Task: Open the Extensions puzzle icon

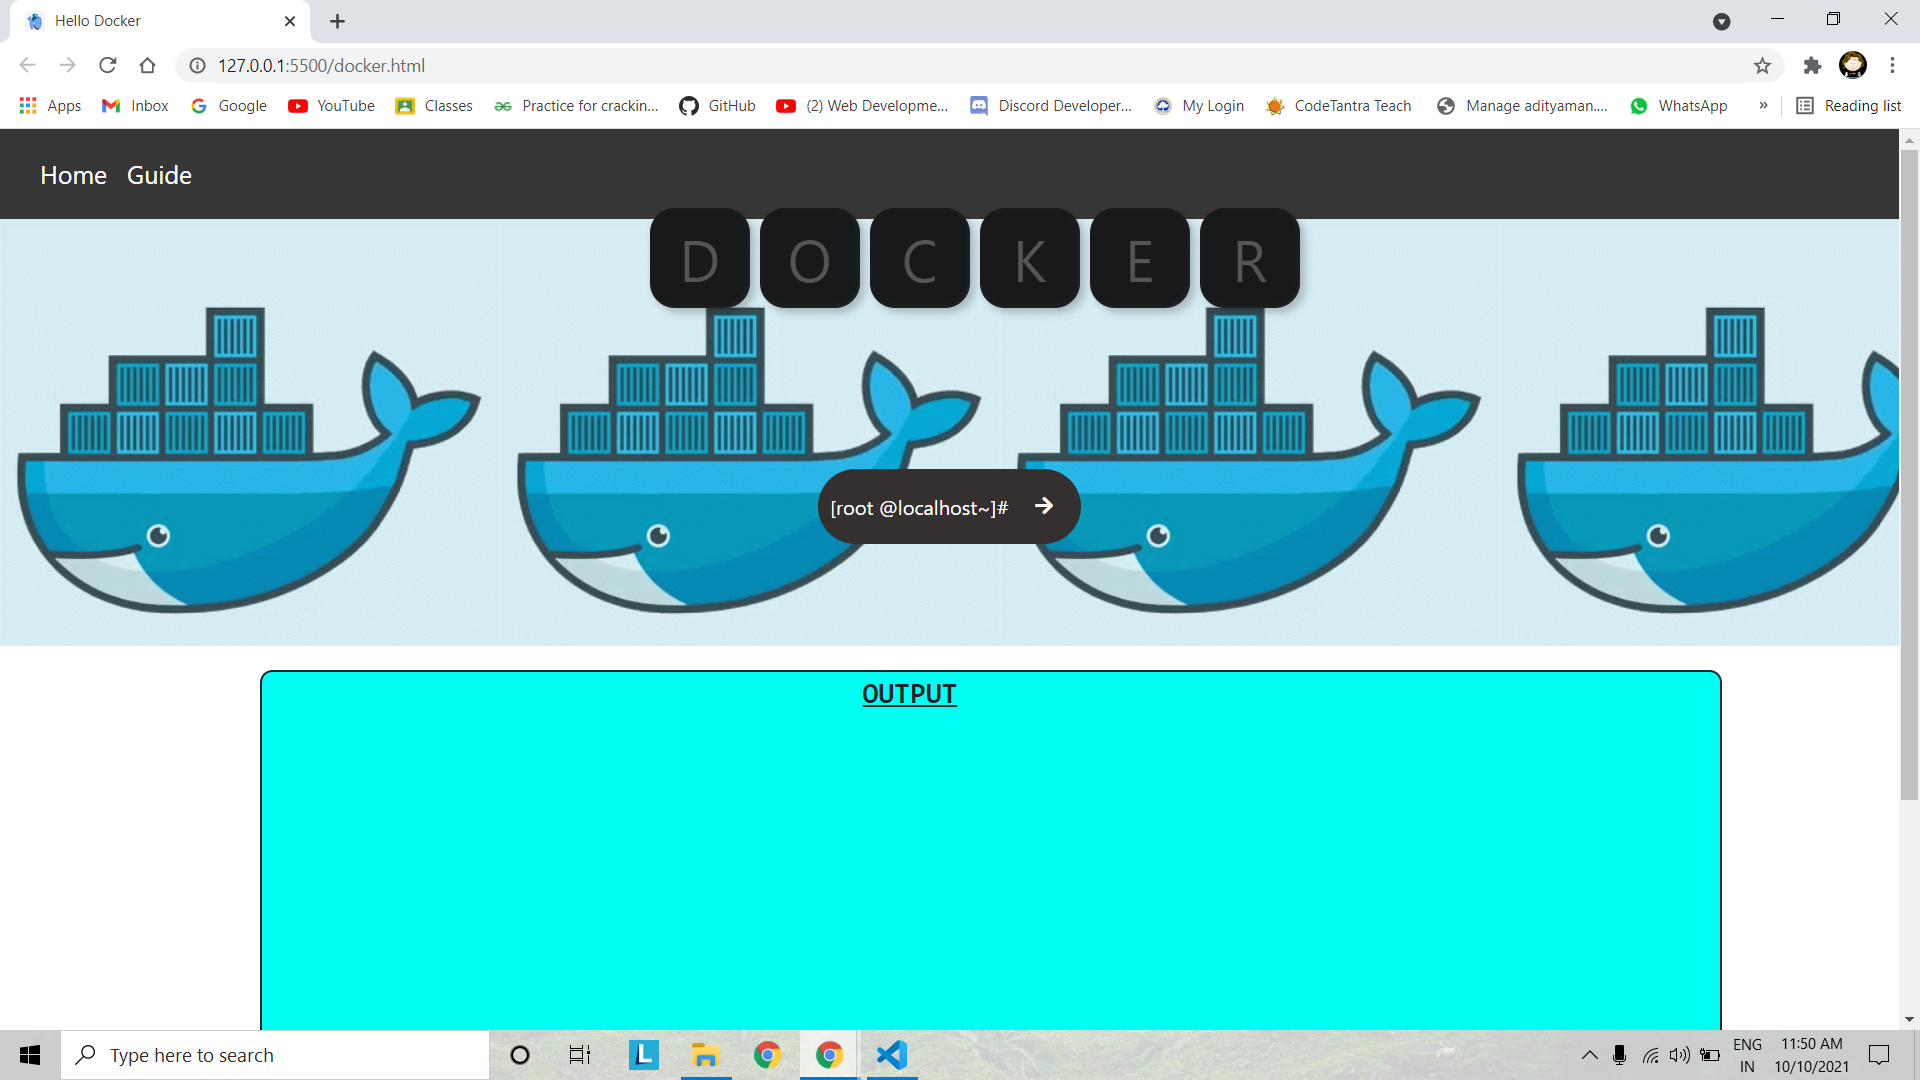Action: click(x=1812, y=65)
